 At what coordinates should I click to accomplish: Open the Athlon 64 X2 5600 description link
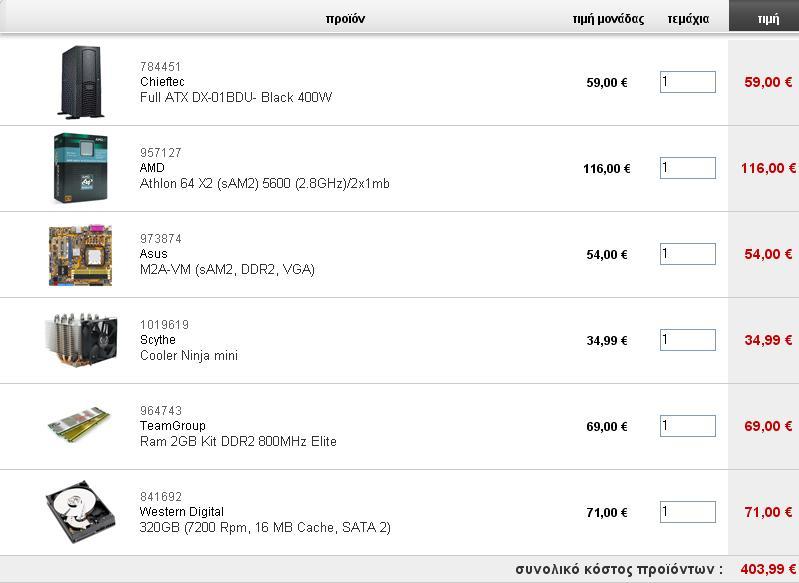click(x=264, y=183)
